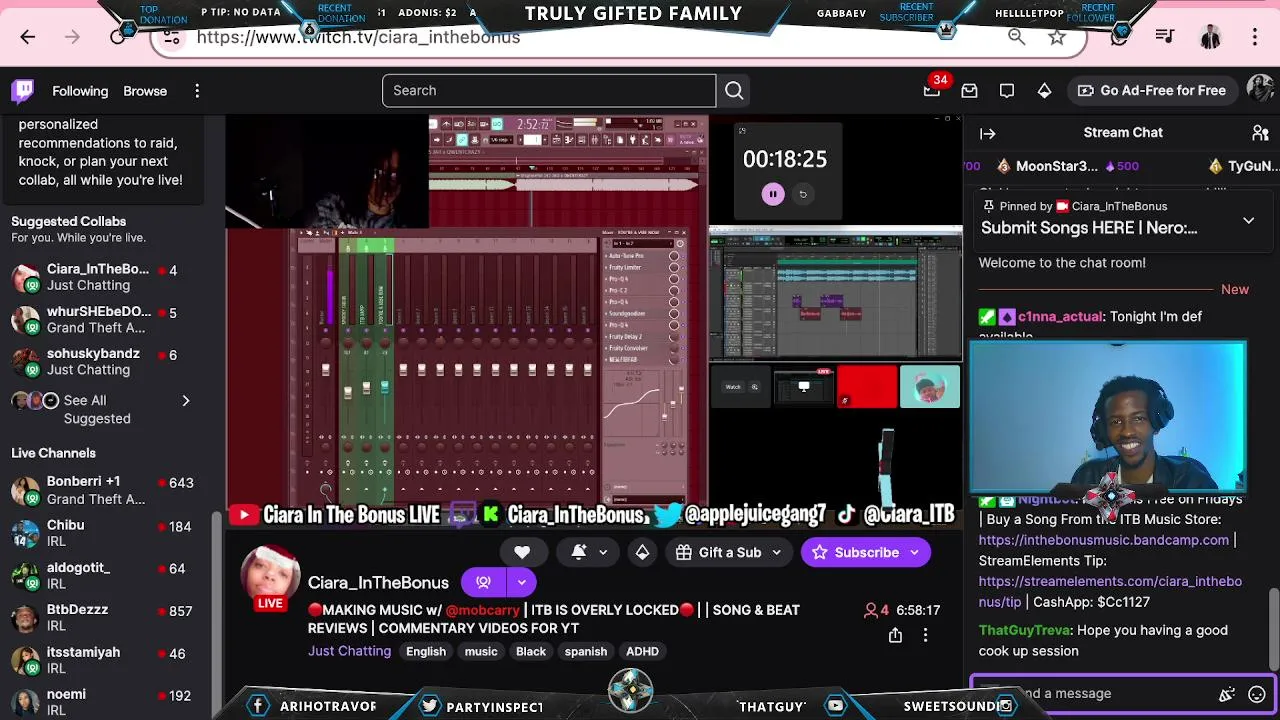Reset the 00:18:25 timer
The height and width of the screenshot is (720, 1280).
[x=803, y=195]
